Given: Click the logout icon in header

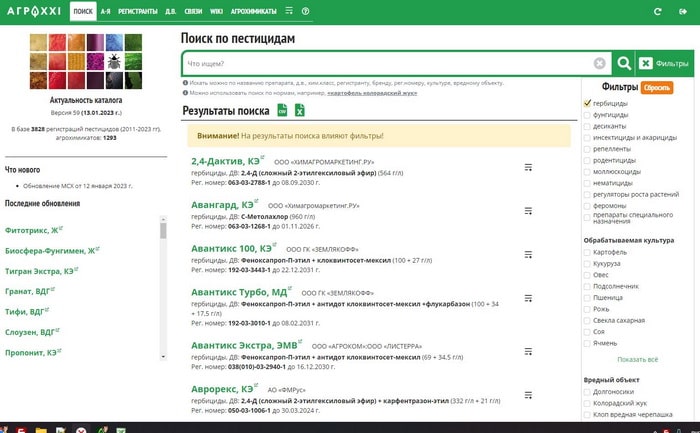Looking at the screenshot, I should tap(683, 11).
